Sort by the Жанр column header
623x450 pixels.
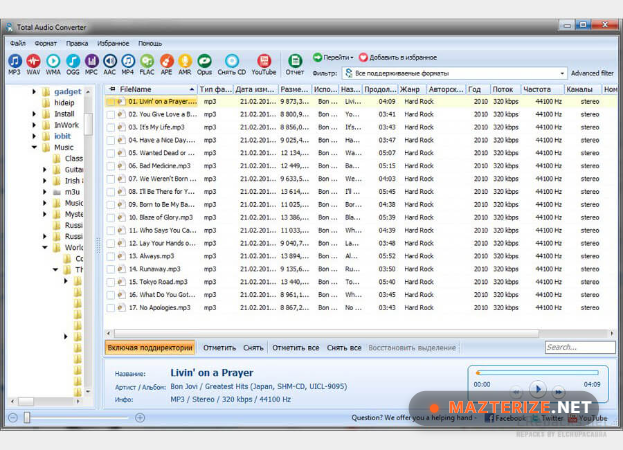pos(412,89)
